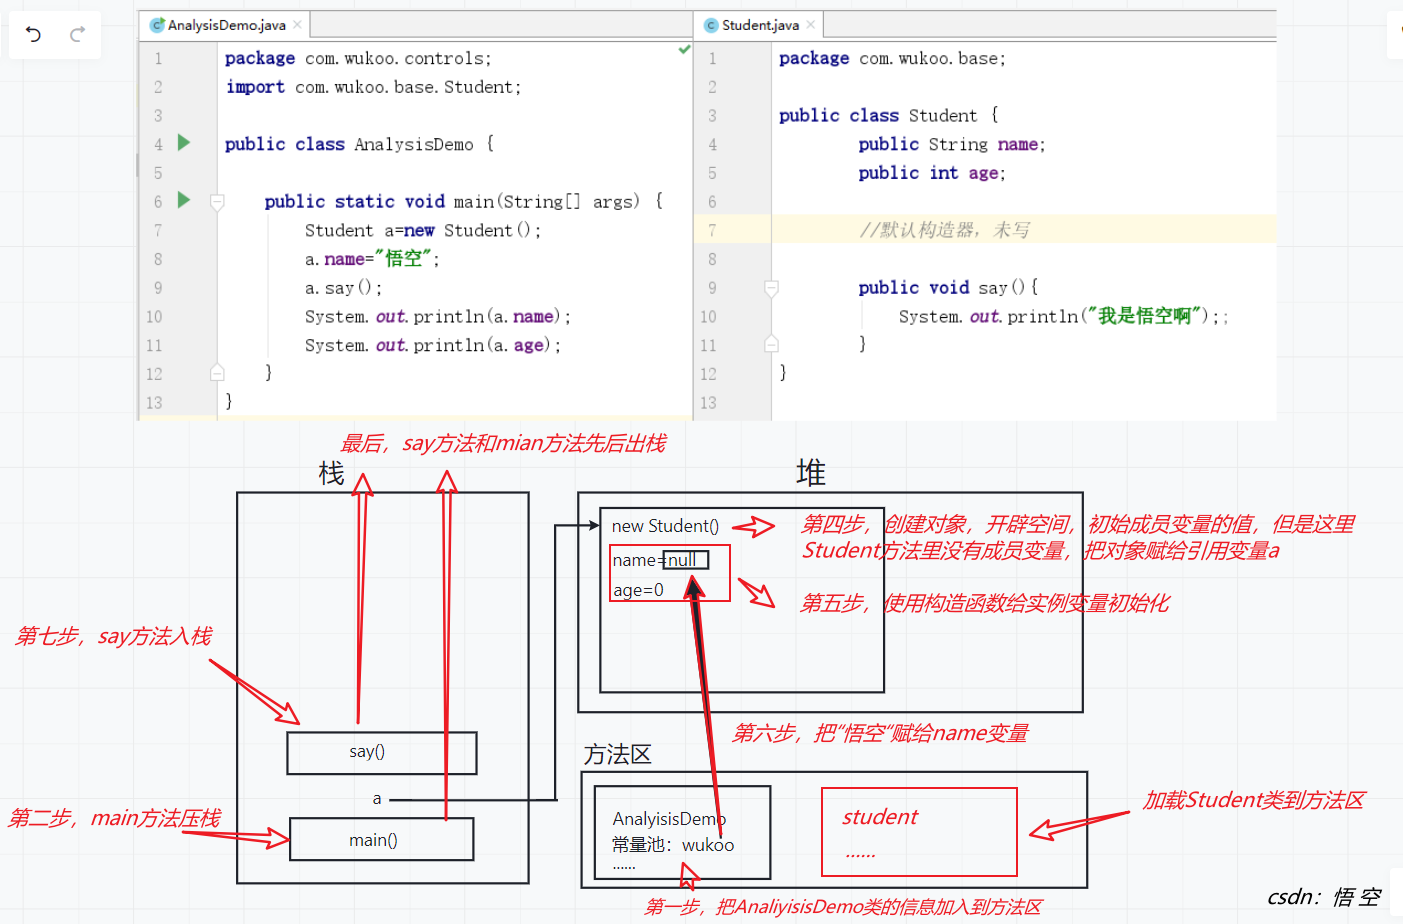Run main method from line 6 gutter arrow

184,200
